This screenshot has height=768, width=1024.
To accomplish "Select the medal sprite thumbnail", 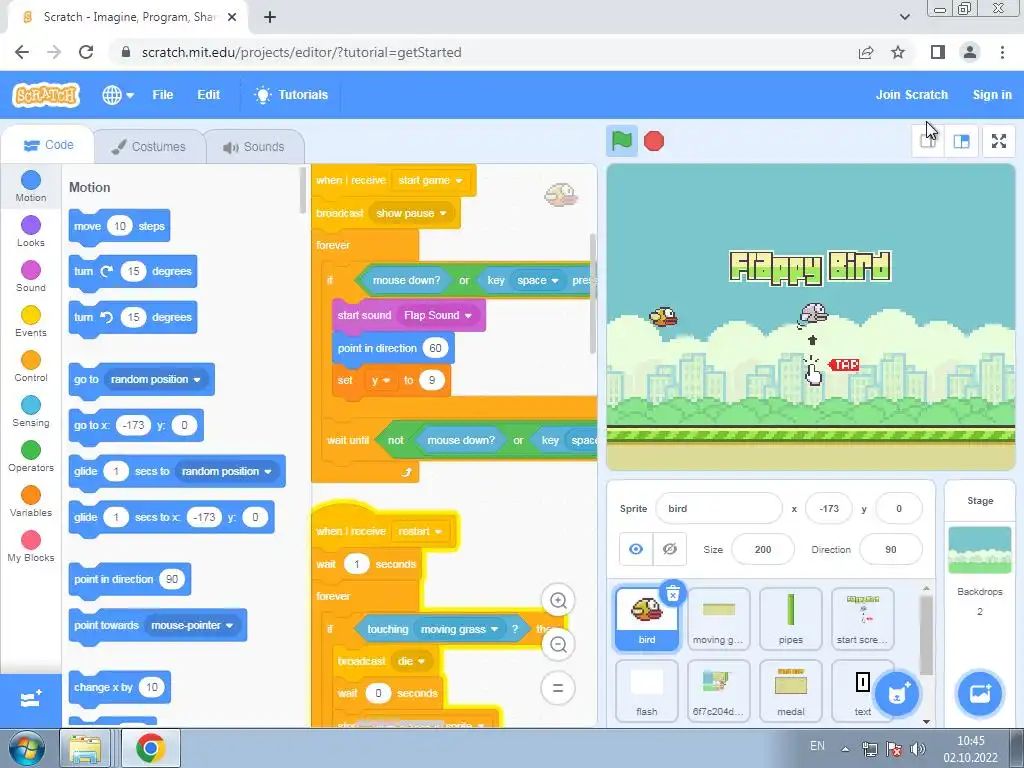I will click(790, 691).
